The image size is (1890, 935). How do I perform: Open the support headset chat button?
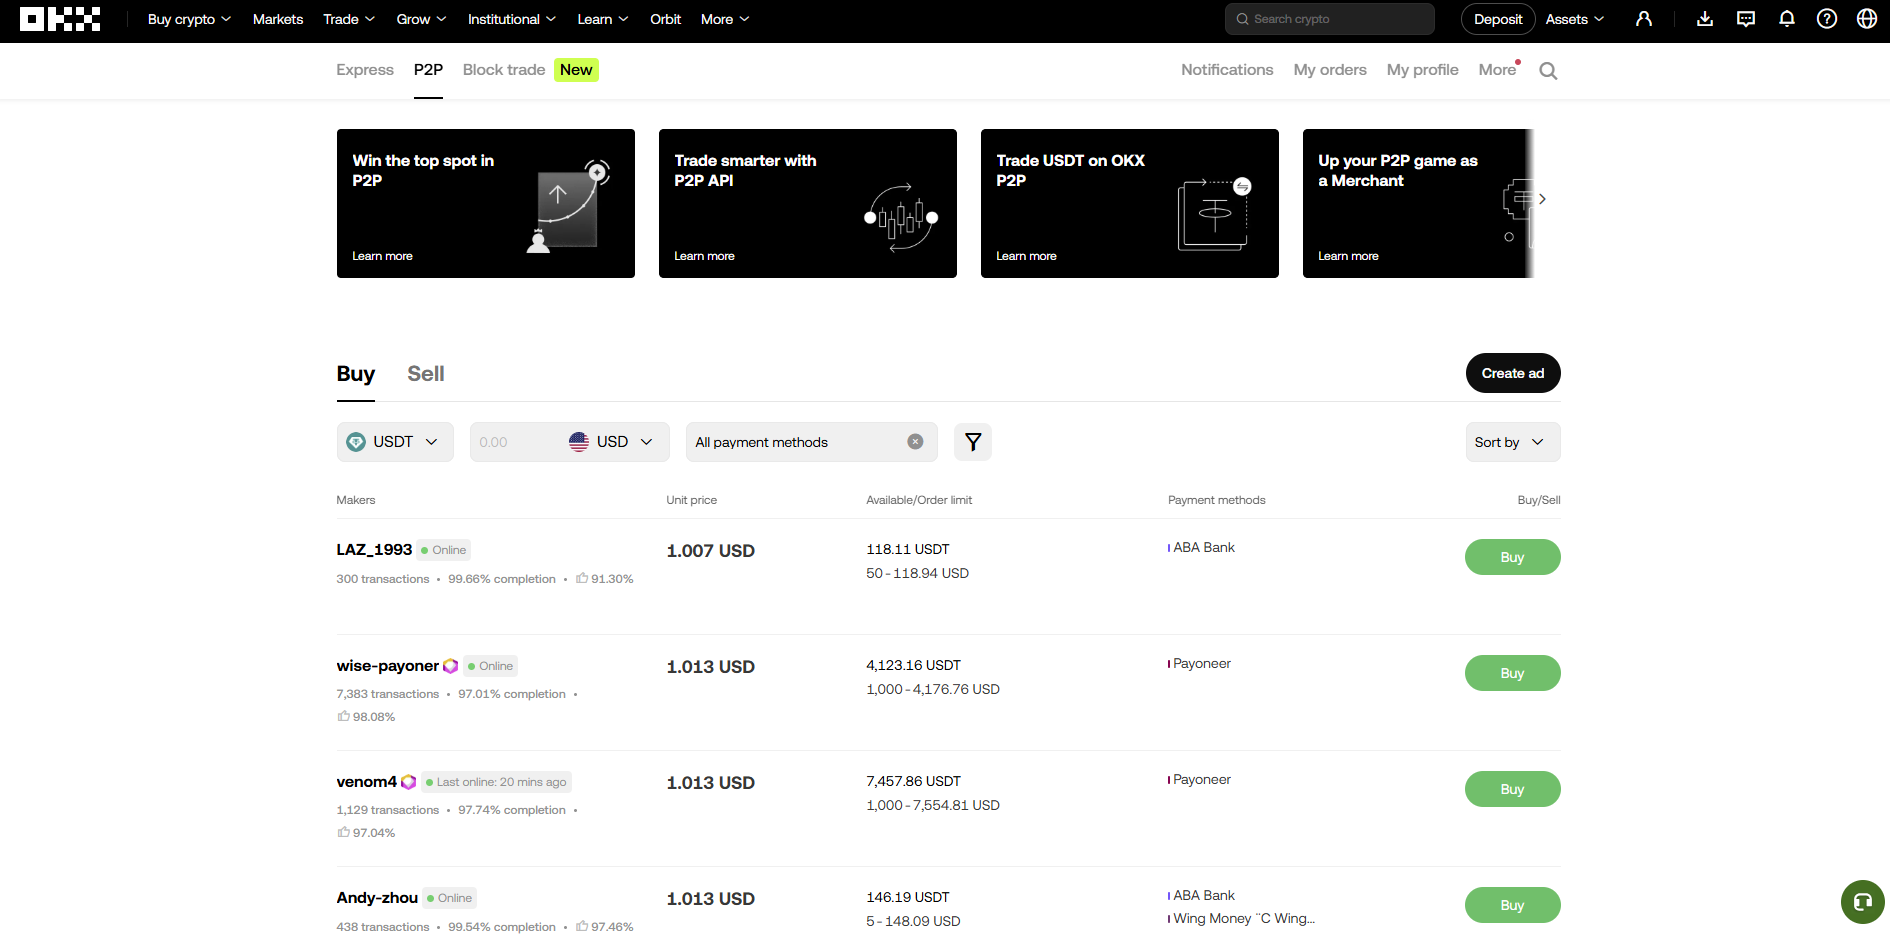click(x=1862, y=902)
